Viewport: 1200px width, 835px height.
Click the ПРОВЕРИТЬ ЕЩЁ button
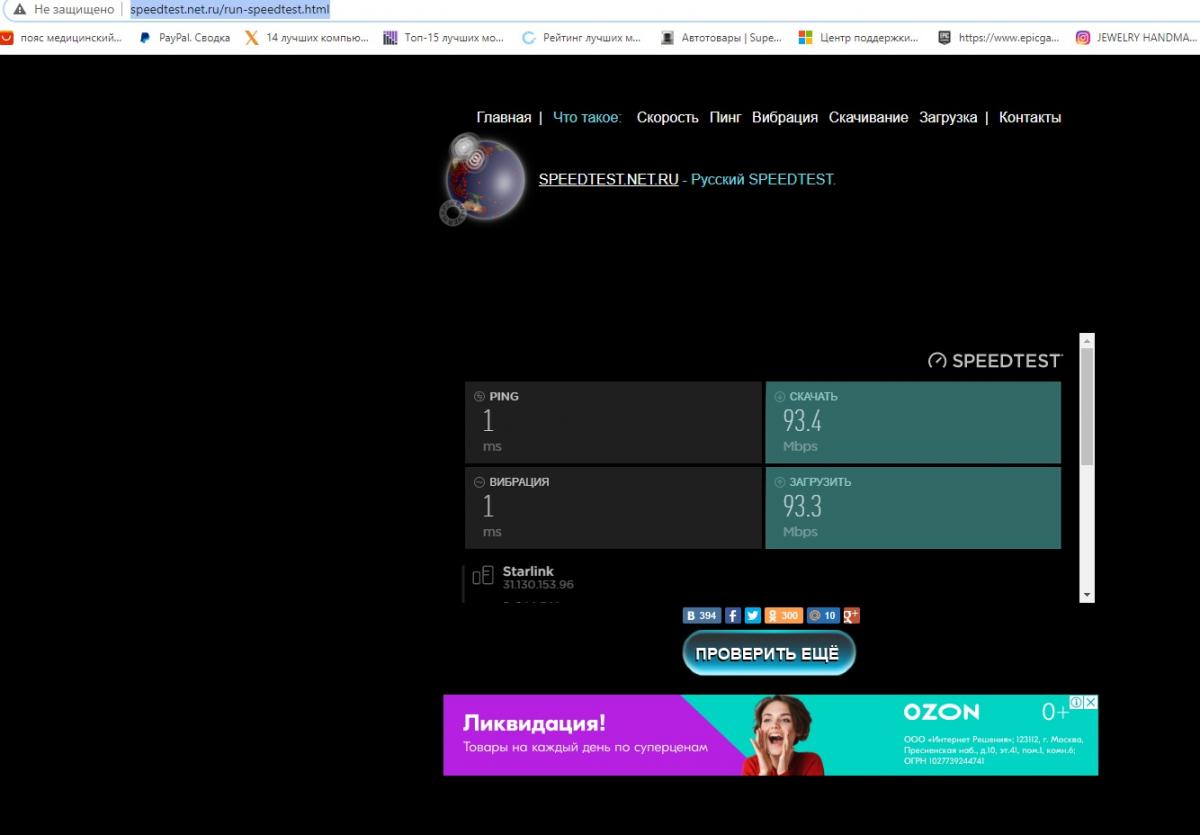pyautogui.click(x=769, y=654)
